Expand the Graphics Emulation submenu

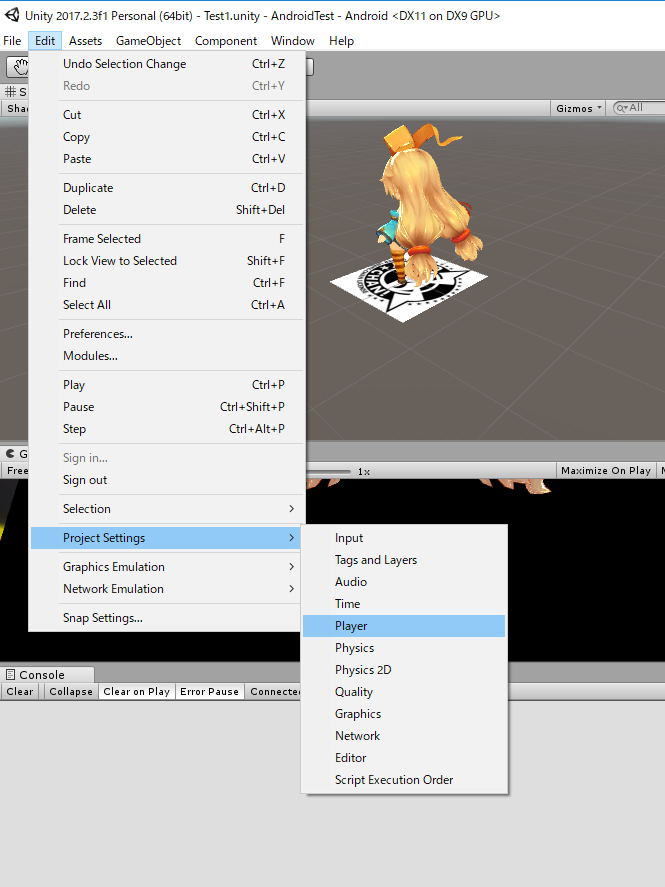[167, 567]
